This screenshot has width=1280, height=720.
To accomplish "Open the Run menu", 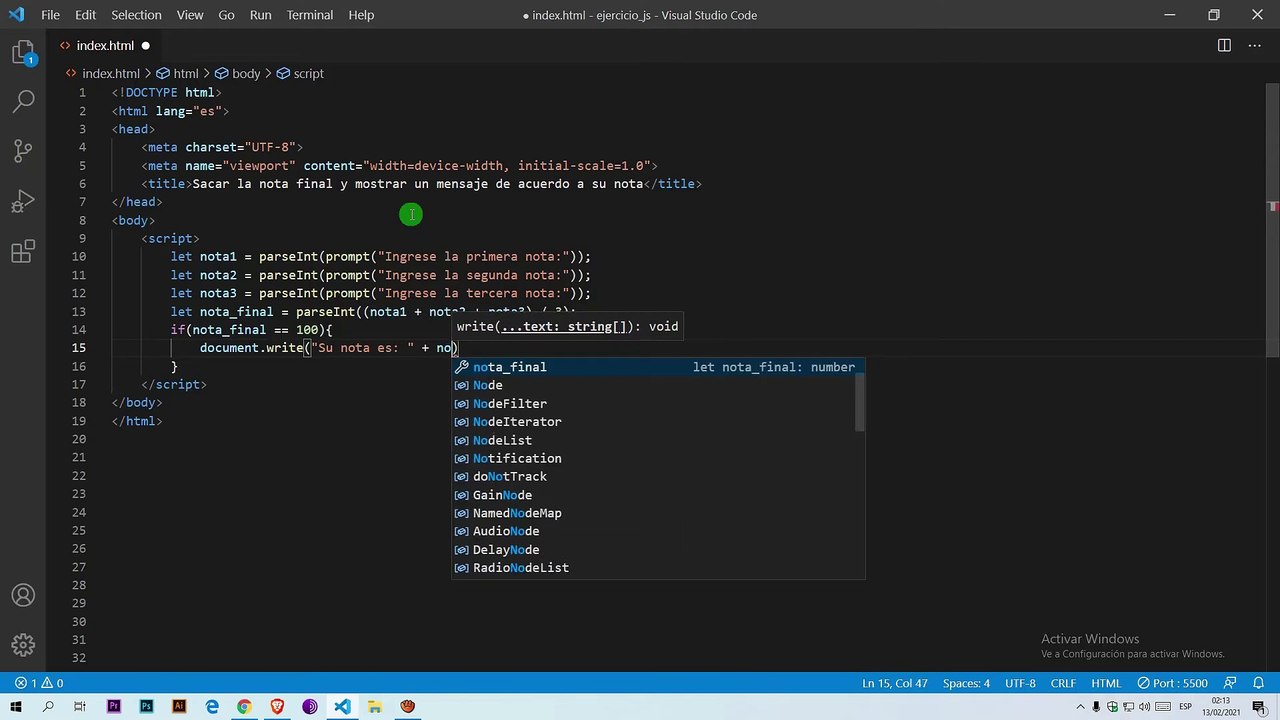I will coord(260,15).
